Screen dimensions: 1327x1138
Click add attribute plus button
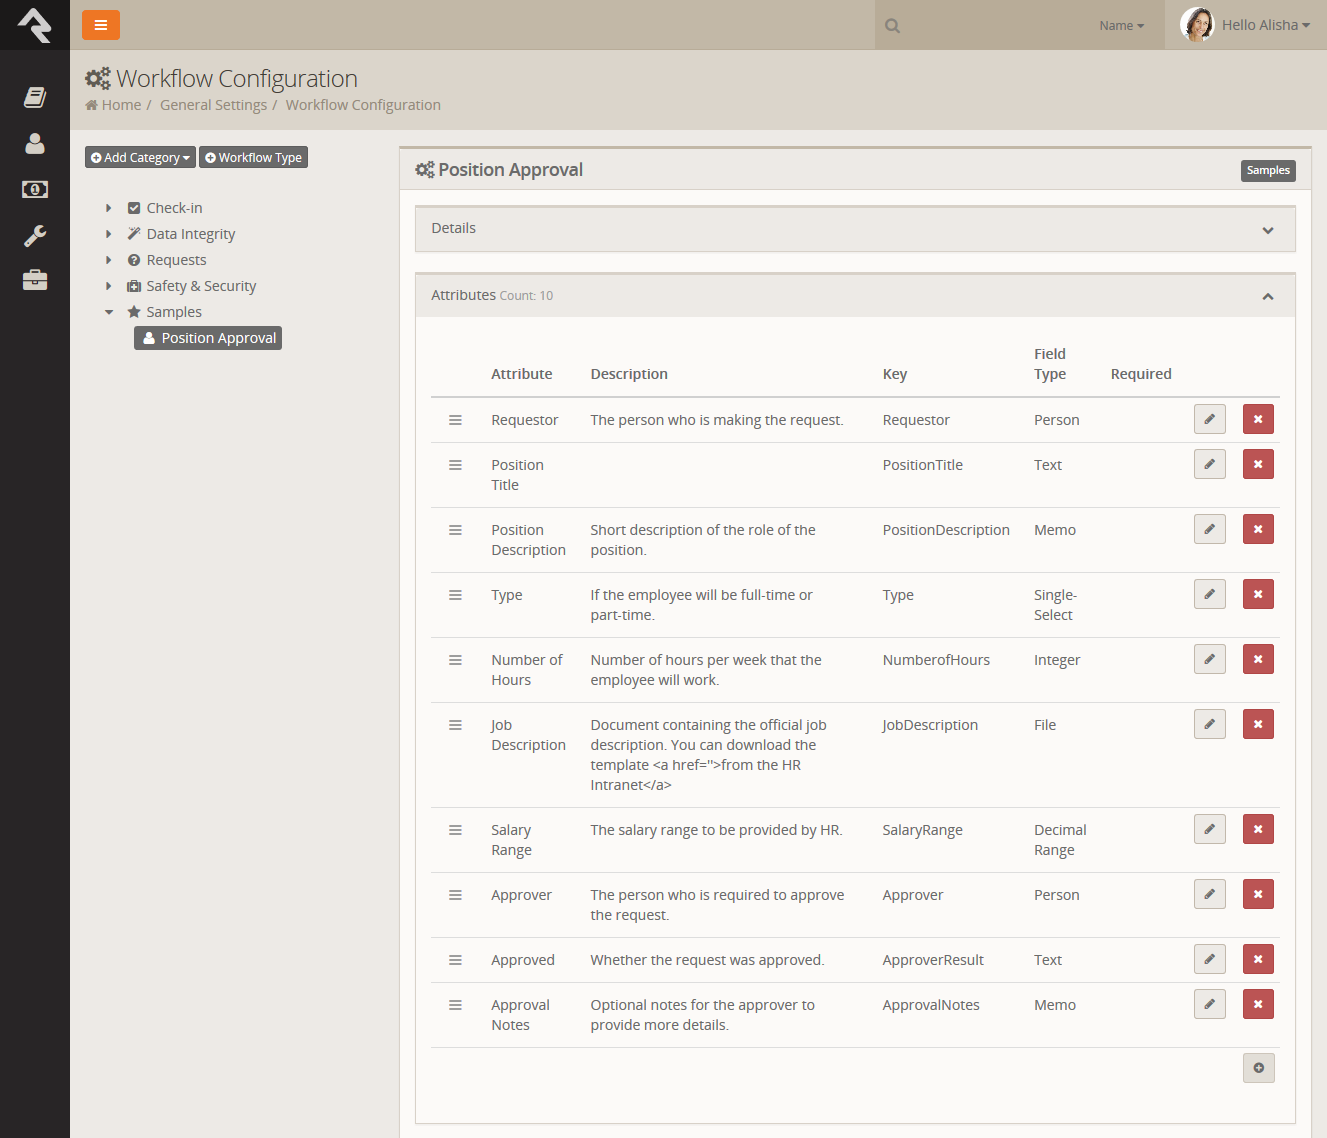coord(1259,1068)
